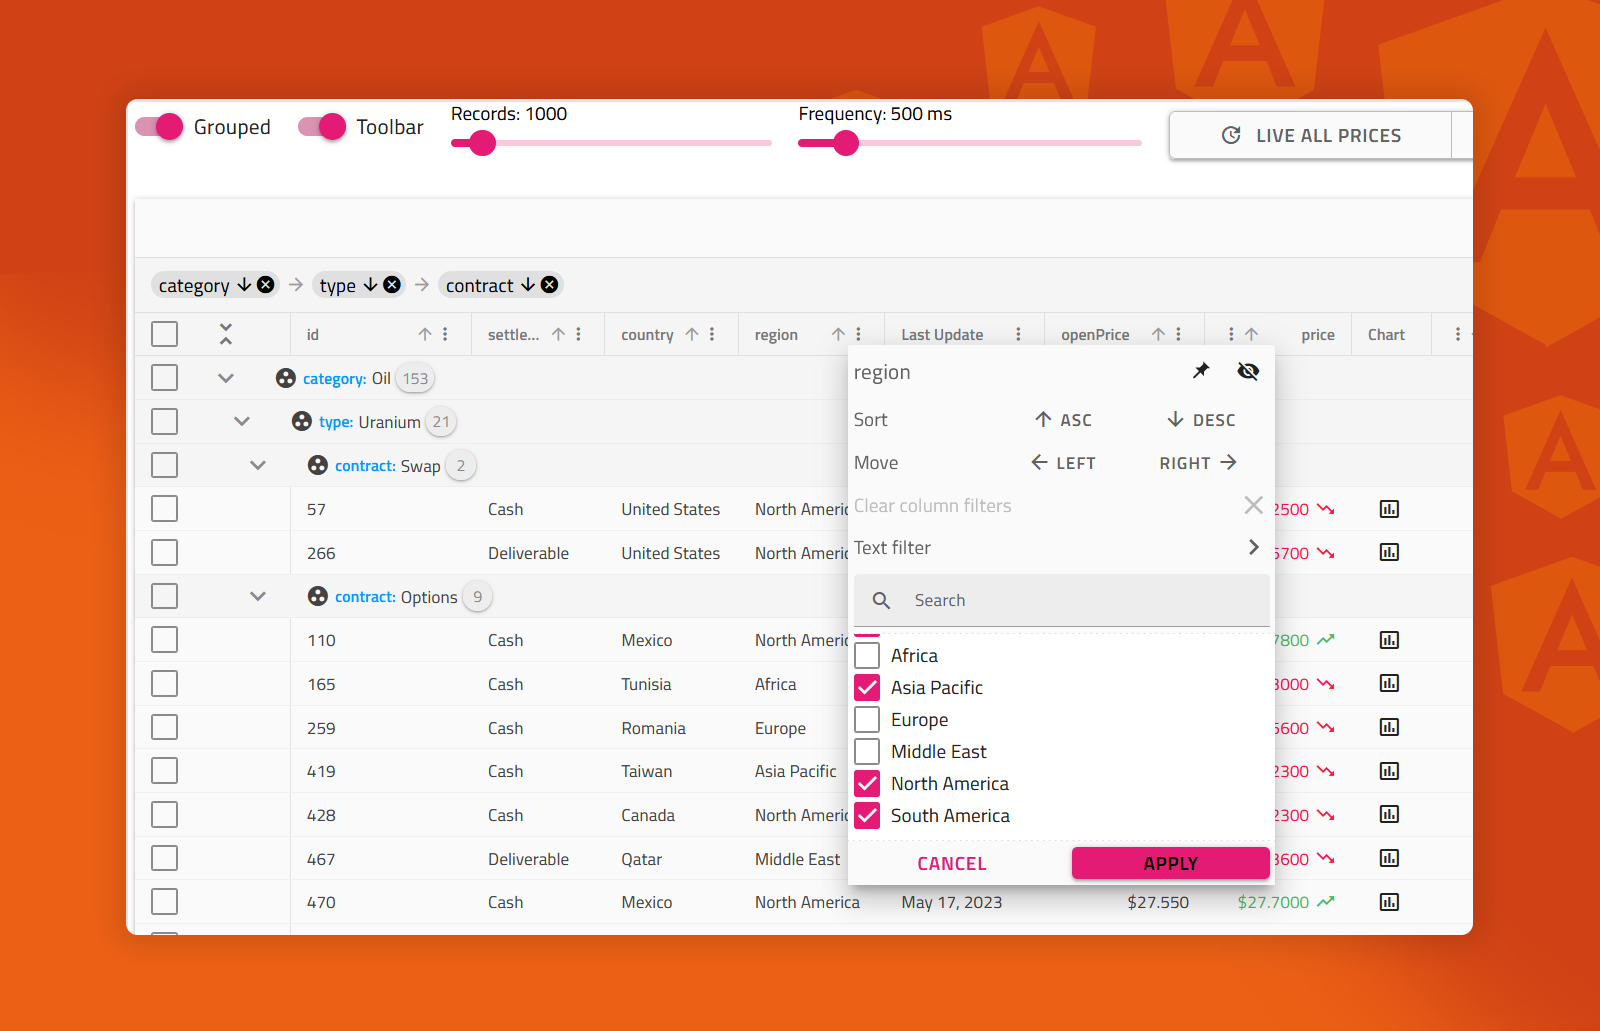
Task: Uncheck the Asia Pacific filter option
Action: pyautogui.click(x=867, y=688)
